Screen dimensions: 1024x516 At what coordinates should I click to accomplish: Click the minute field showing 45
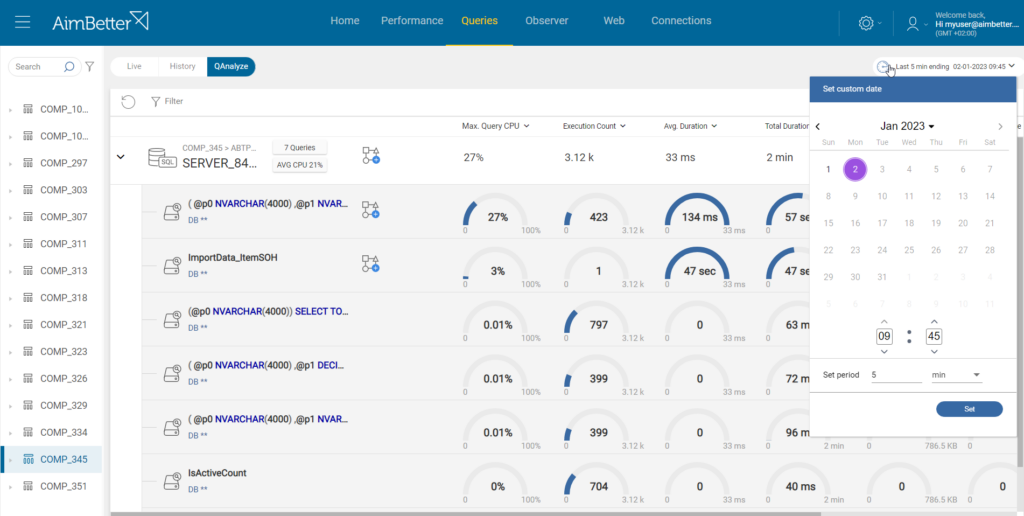coord(934,337)
